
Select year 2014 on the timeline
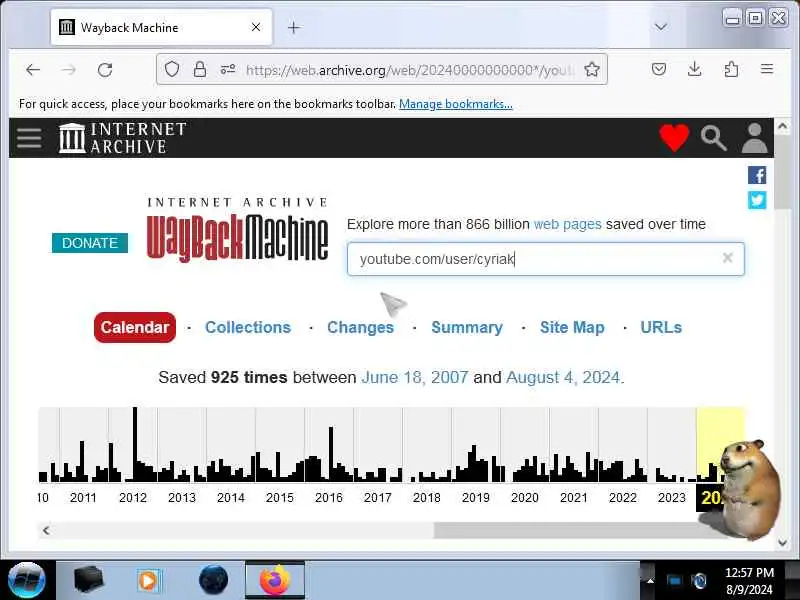[x=231, y=497]
